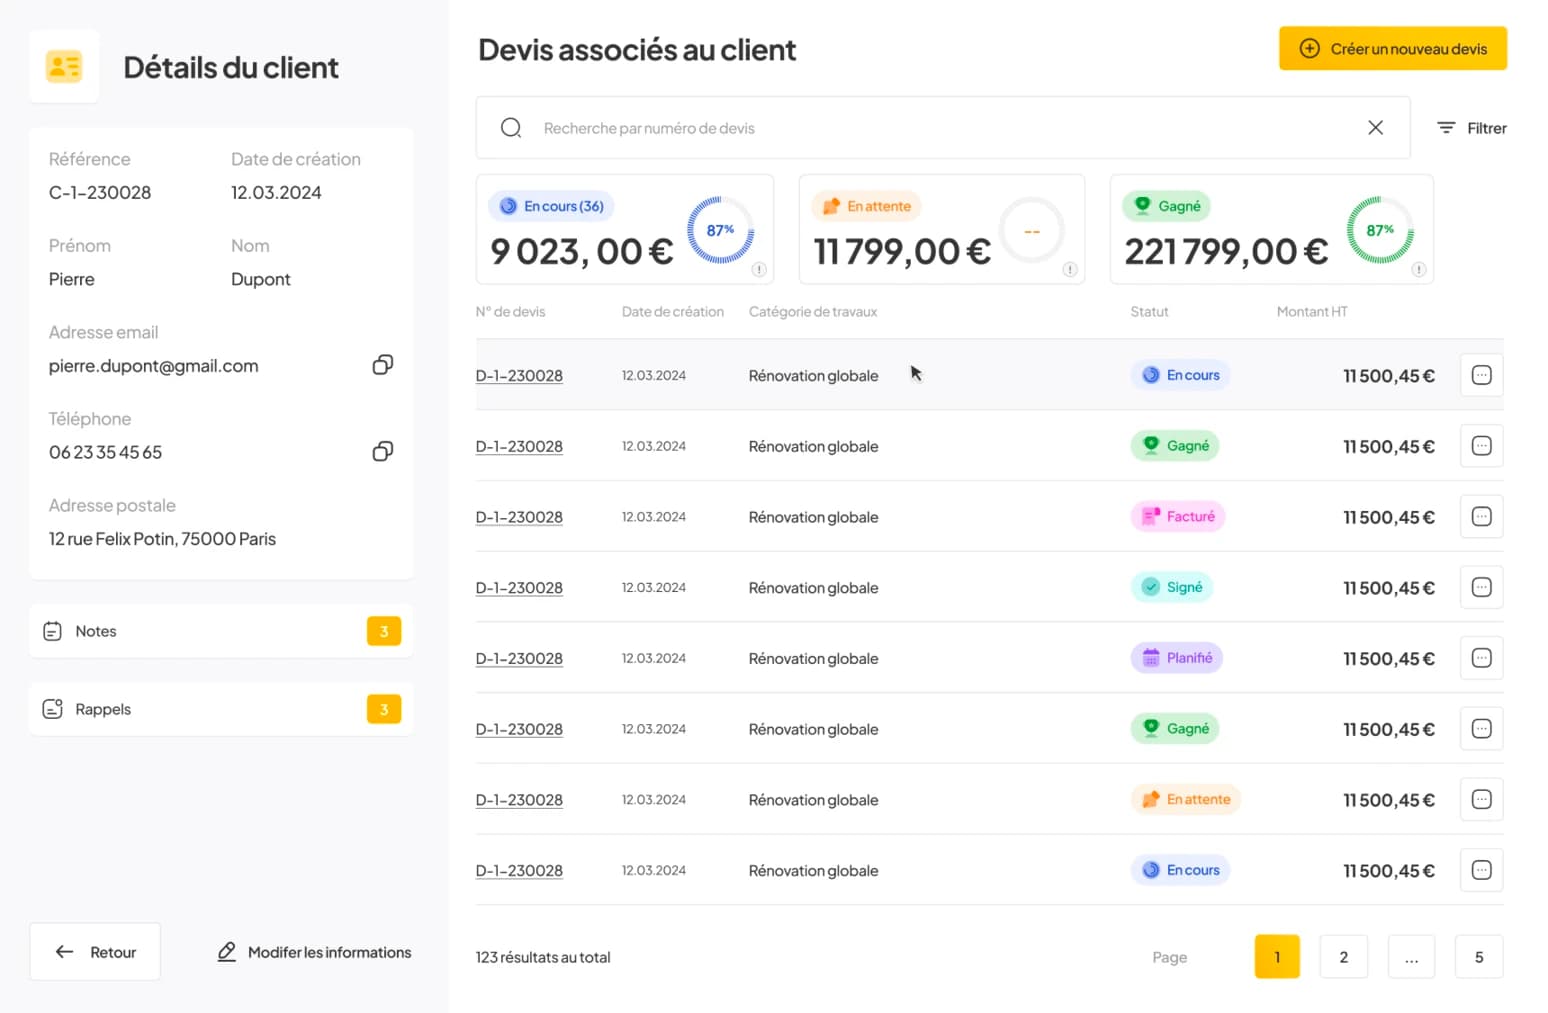1548x1013 pixels.
Task: Open actions menu for the Facturé quote row
Action: pos(1481,517)
